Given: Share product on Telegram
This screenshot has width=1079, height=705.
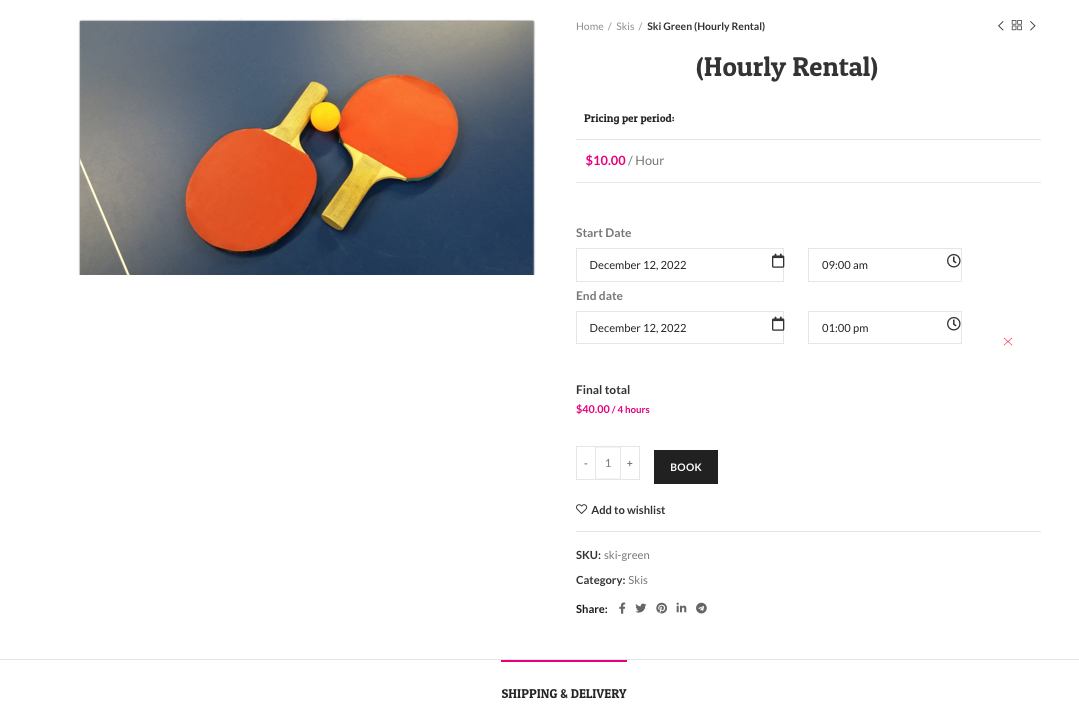Looking at the screenshot, I should [701, 608].
